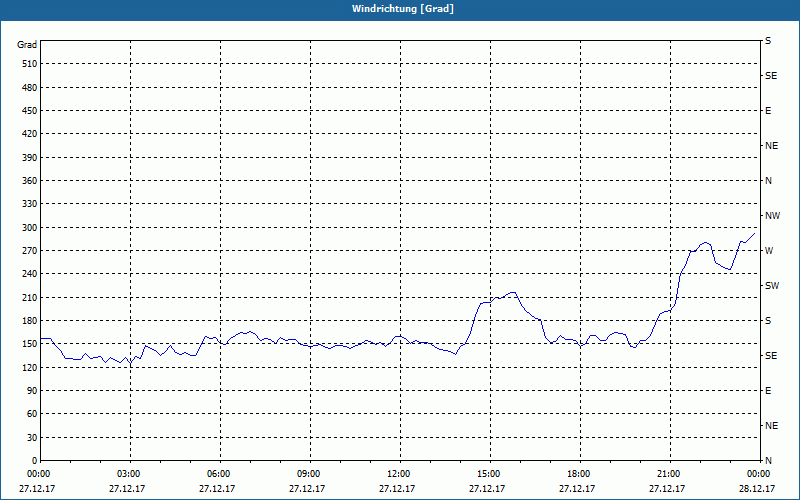Click the 360 degree axis label
The width and height of the screenshot is (800, 500).
click(30, 181)
